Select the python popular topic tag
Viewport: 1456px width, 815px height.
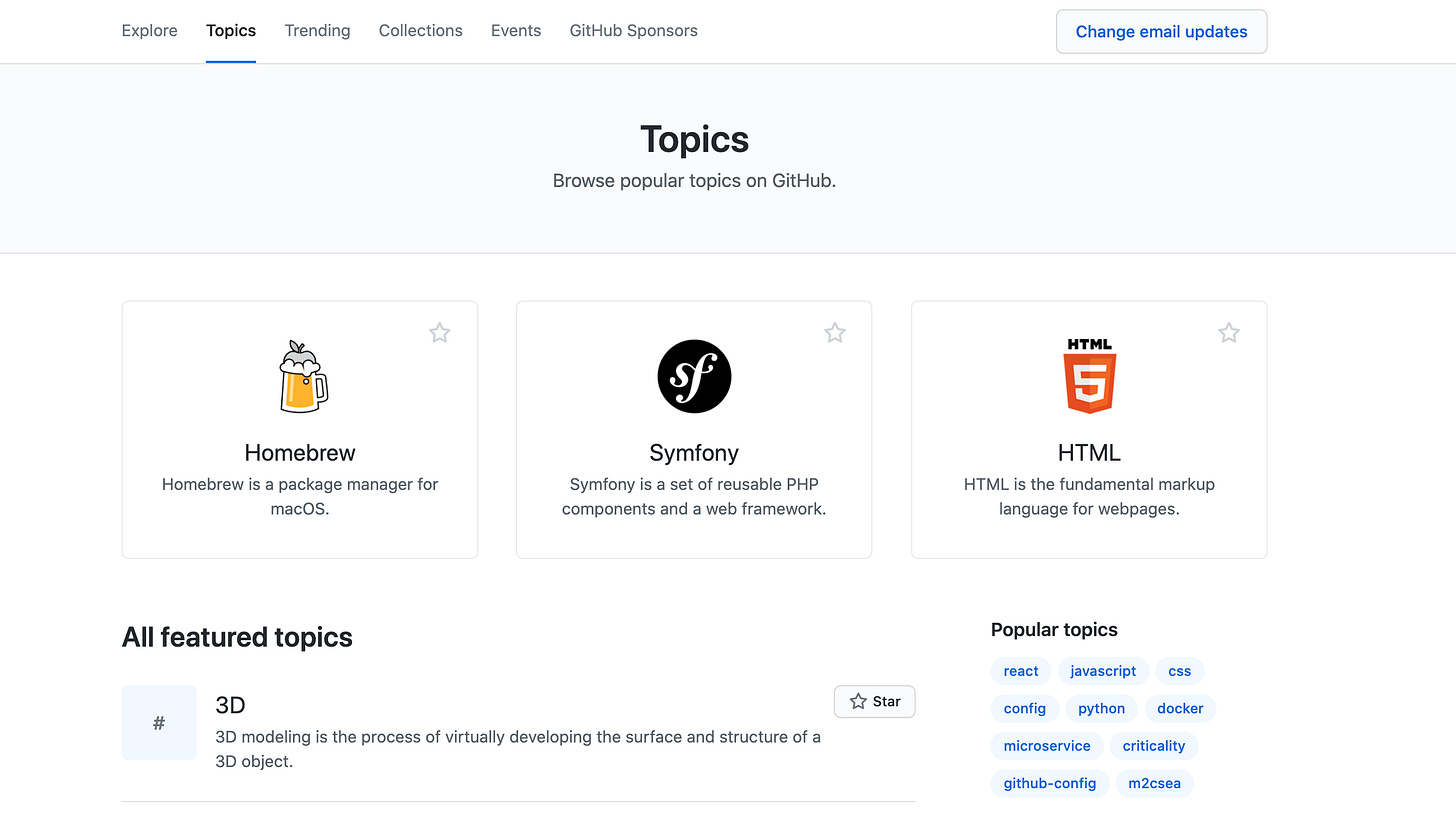1102,708
